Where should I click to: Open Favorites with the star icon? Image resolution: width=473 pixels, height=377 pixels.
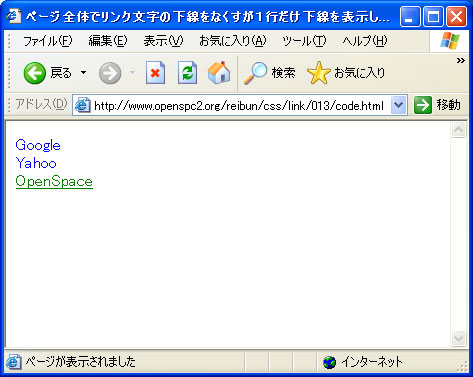coord(318,73)
